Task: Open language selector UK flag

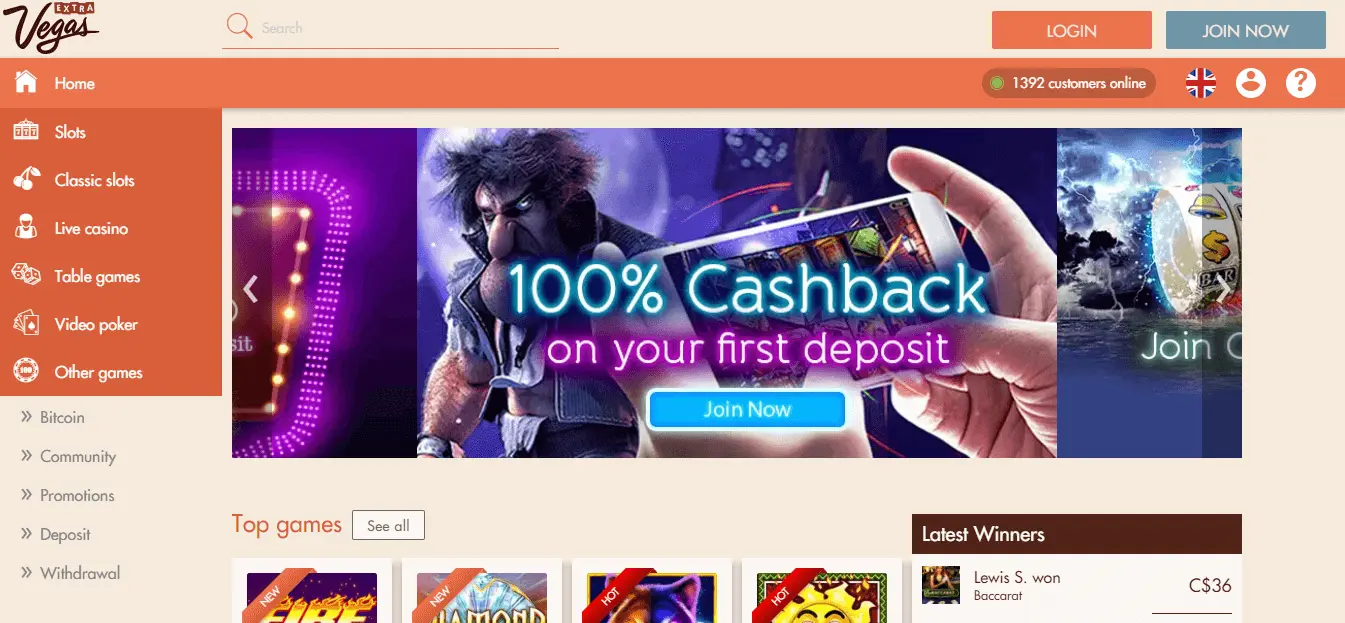Action: coord(1201,83)
